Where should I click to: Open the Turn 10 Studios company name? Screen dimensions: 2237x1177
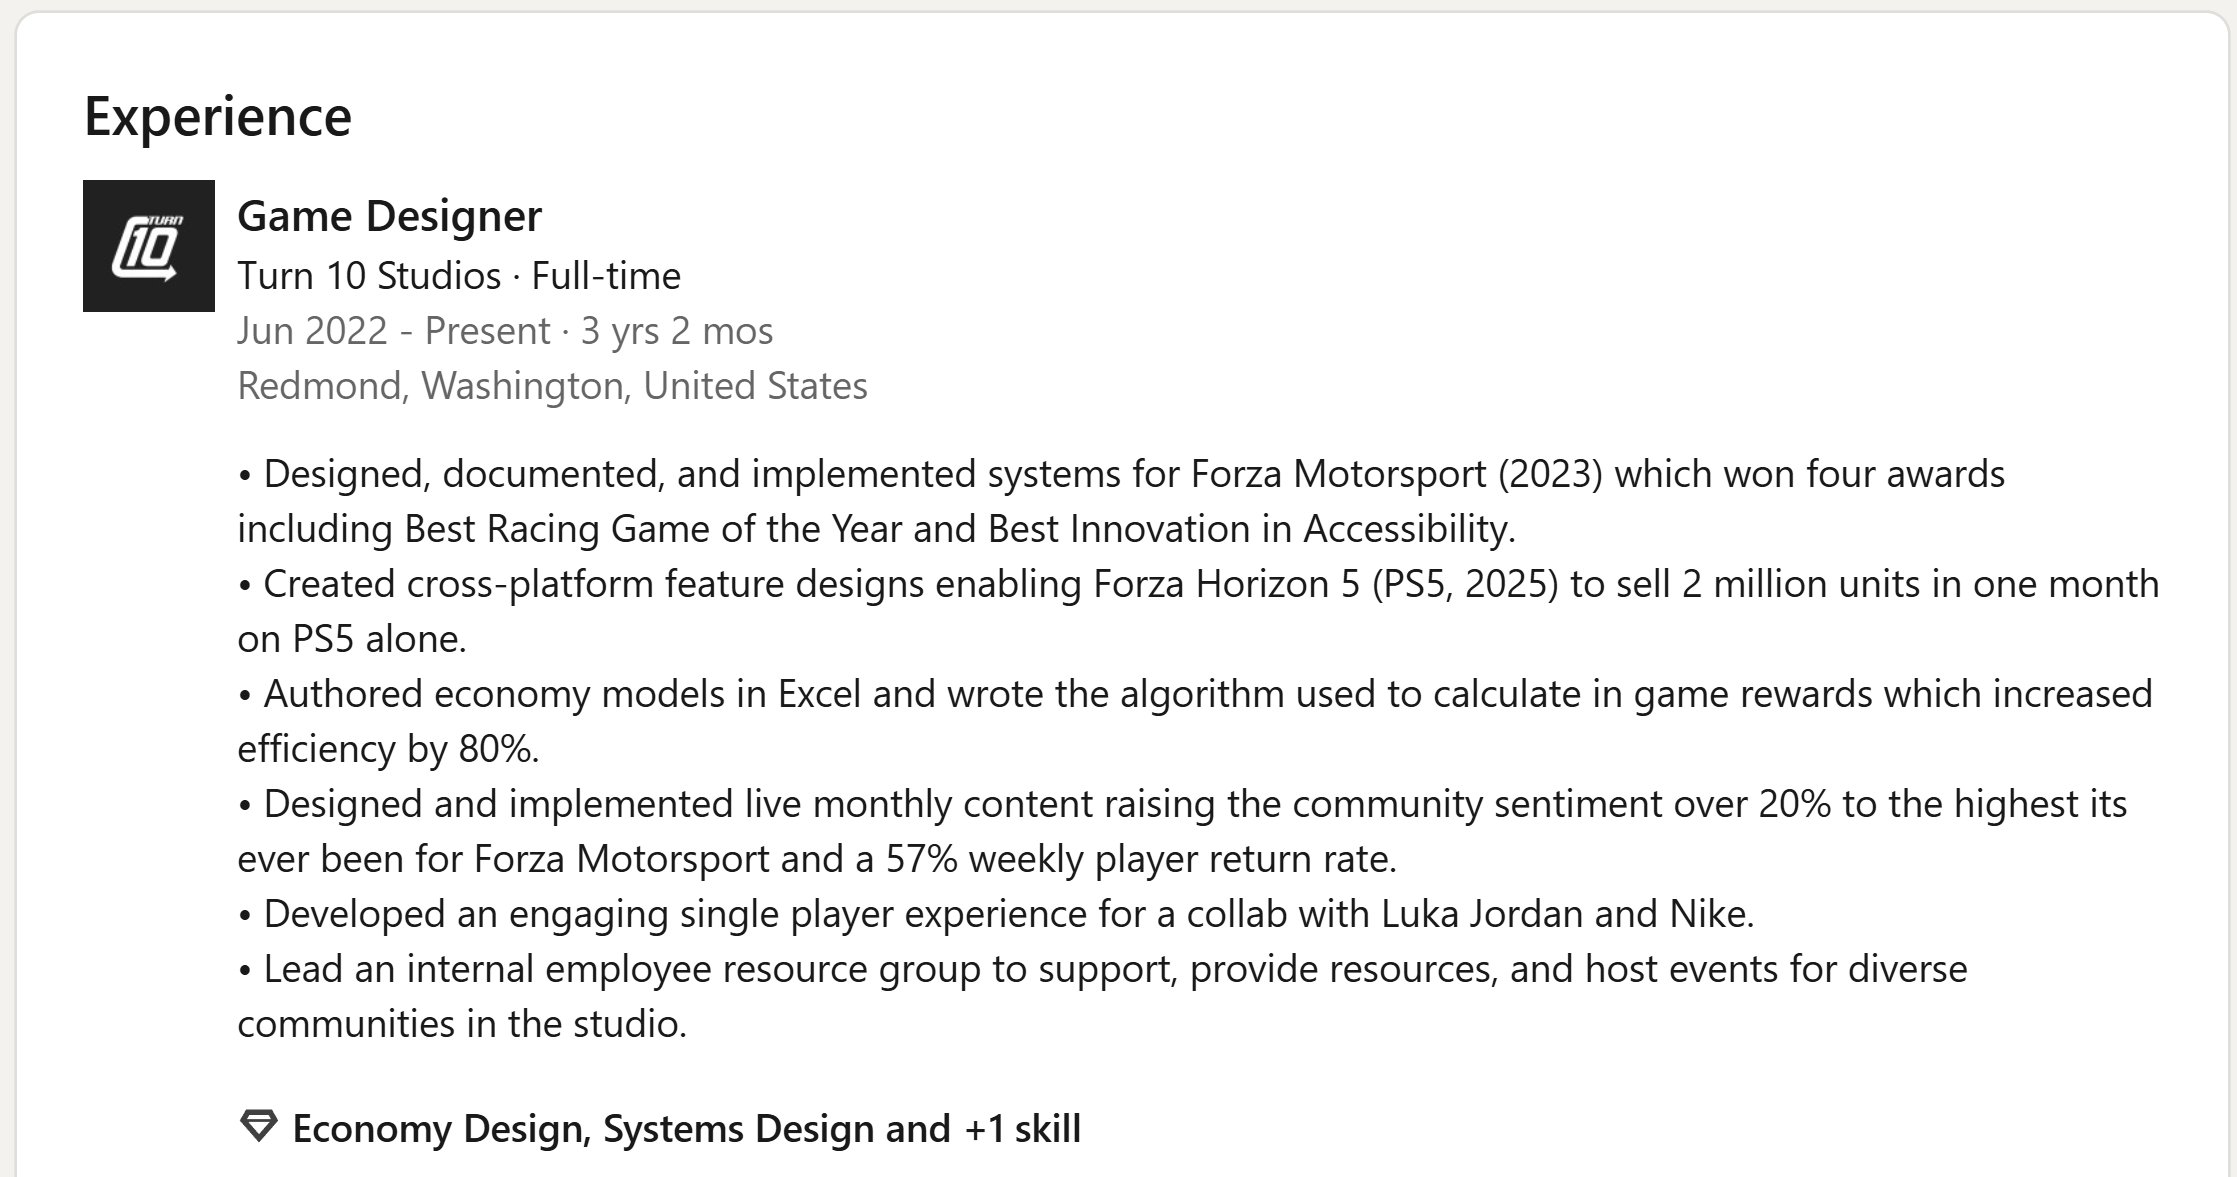(369, 275)
